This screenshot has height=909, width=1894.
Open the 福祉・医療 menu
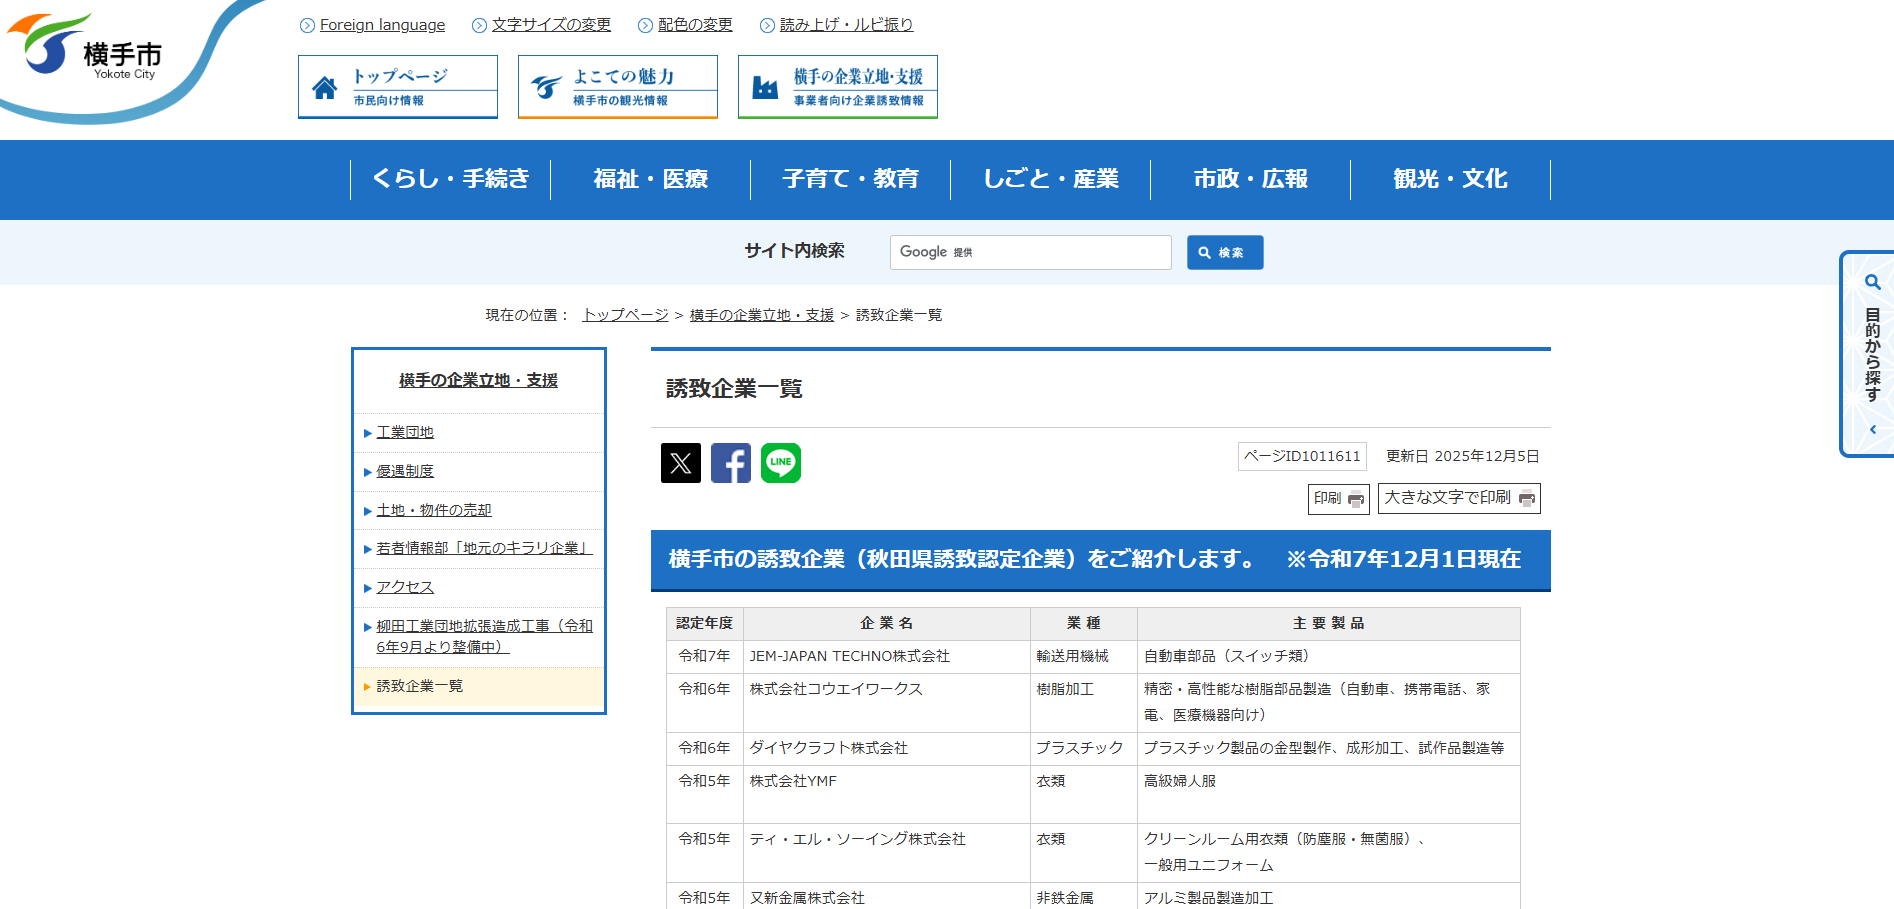(x=651, y=179)
